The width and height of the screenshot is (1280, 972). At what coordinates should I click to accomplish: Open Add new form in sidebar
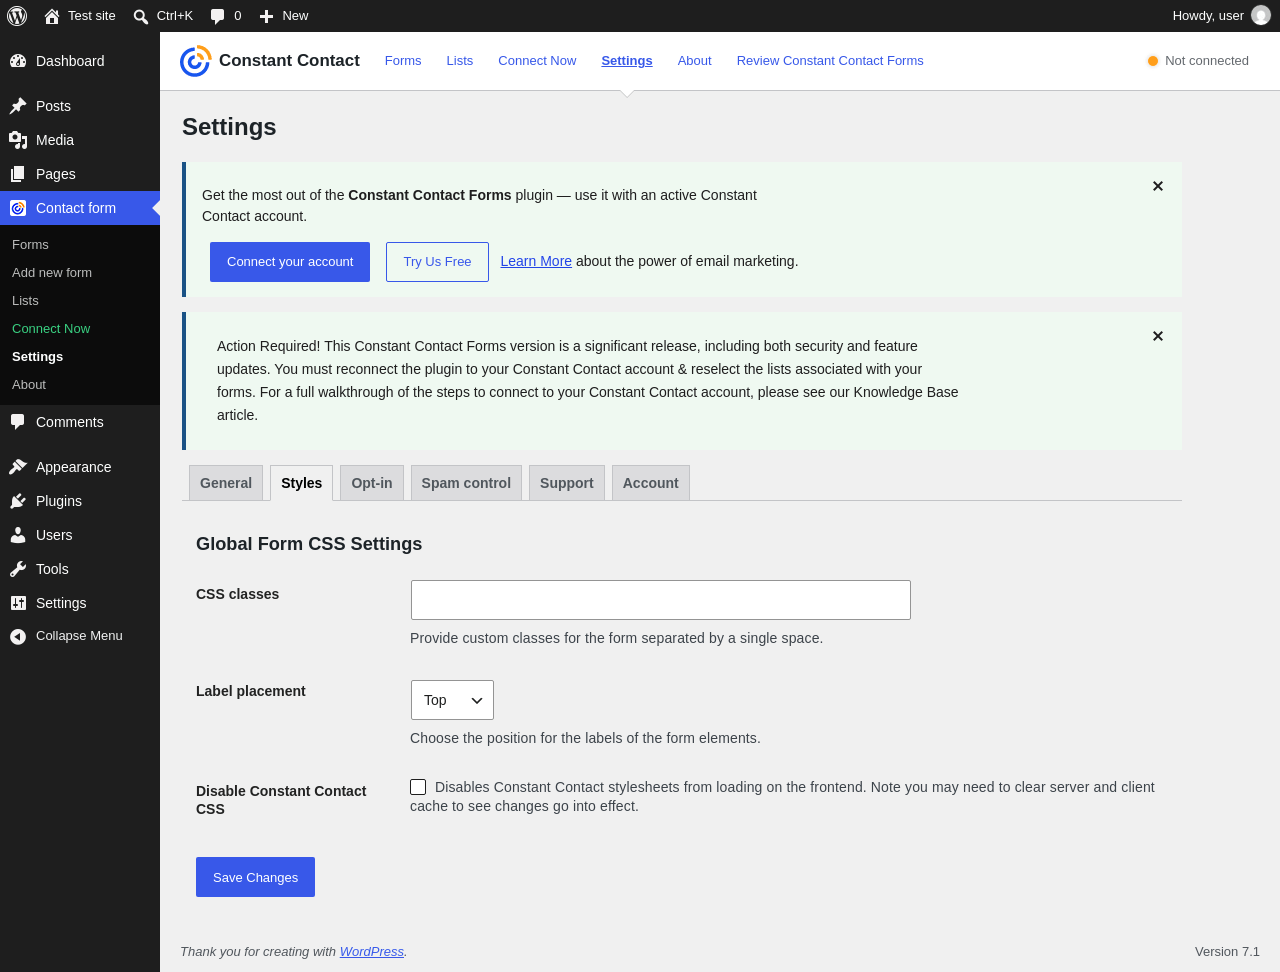(x=52, y=272)
